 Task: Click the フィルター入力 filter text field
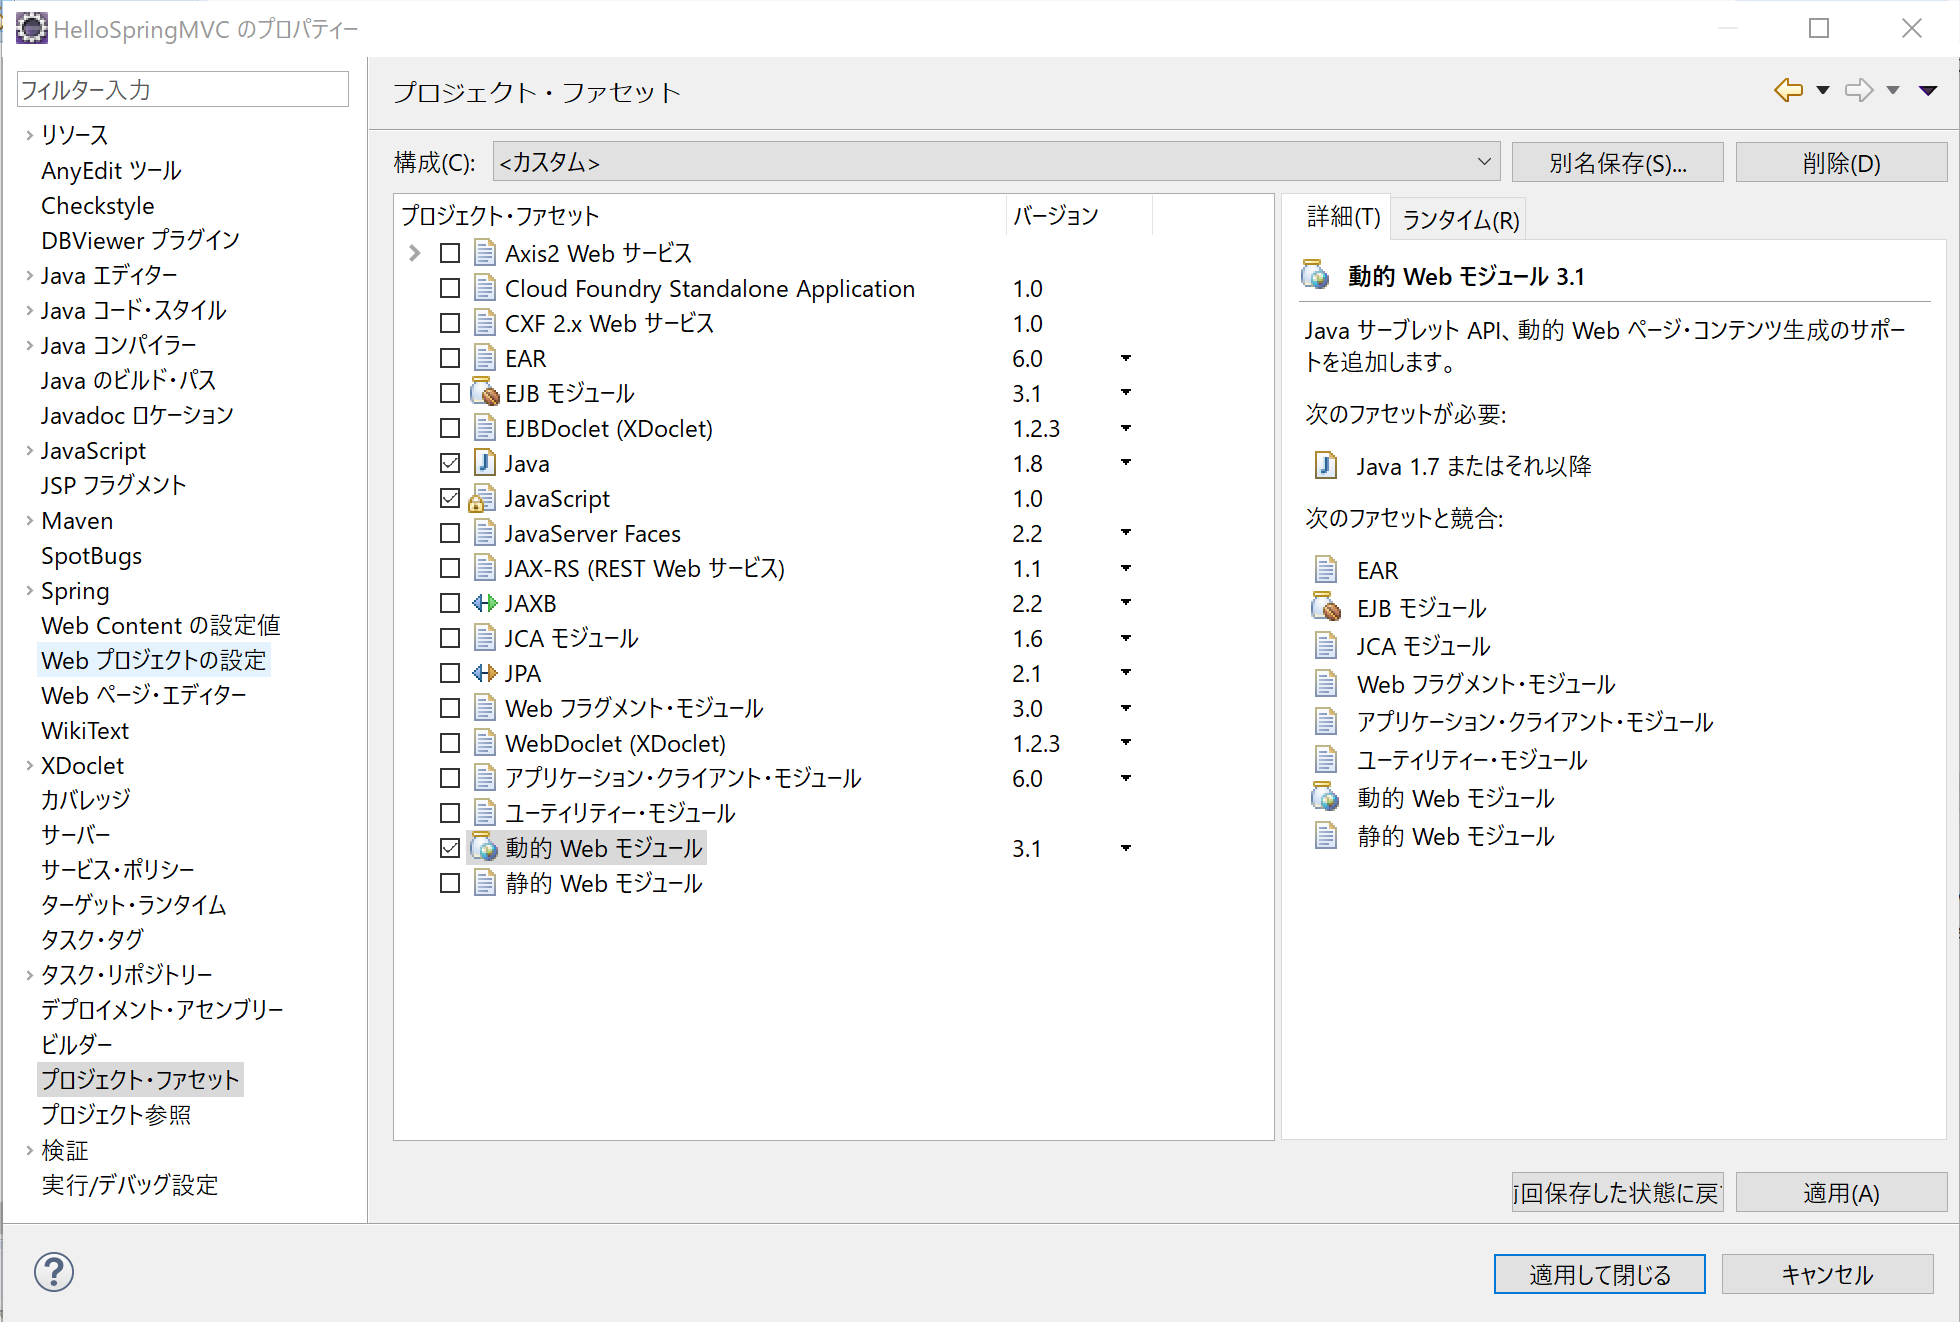pos(183,90)
